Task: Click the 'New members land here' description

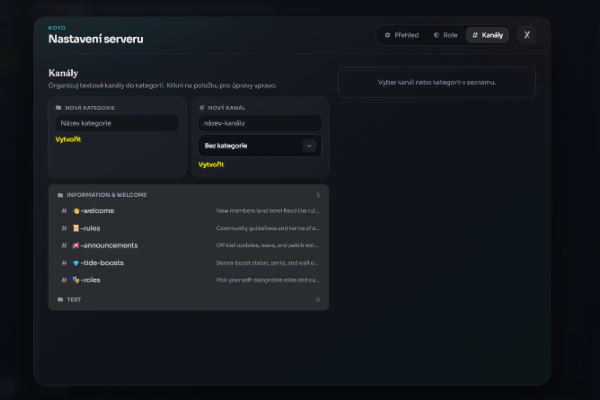Action: click(267, 211)
